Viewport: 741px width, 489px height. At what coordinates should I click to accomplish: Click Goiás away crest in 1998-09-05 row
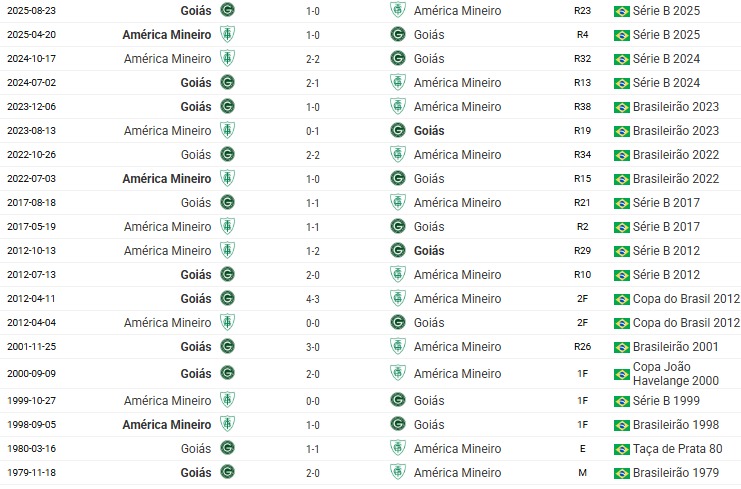click(x=398, y=424)
